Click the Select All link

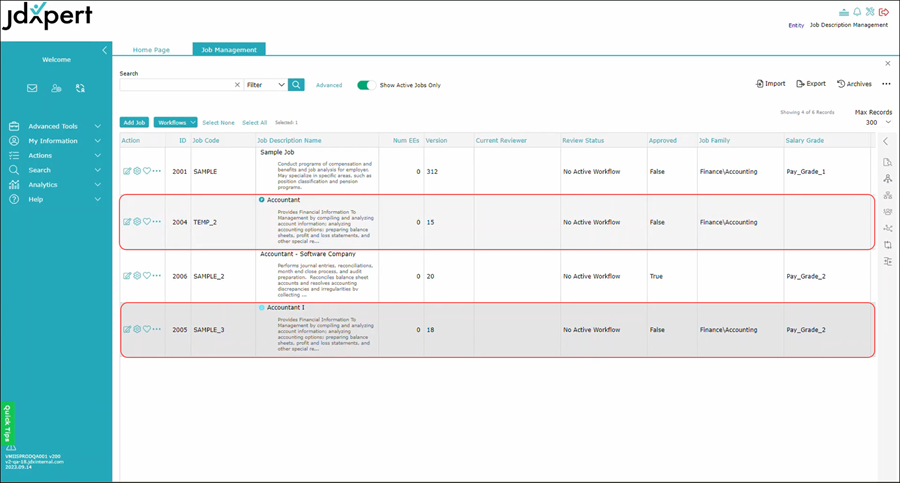[x=254, y=122]
